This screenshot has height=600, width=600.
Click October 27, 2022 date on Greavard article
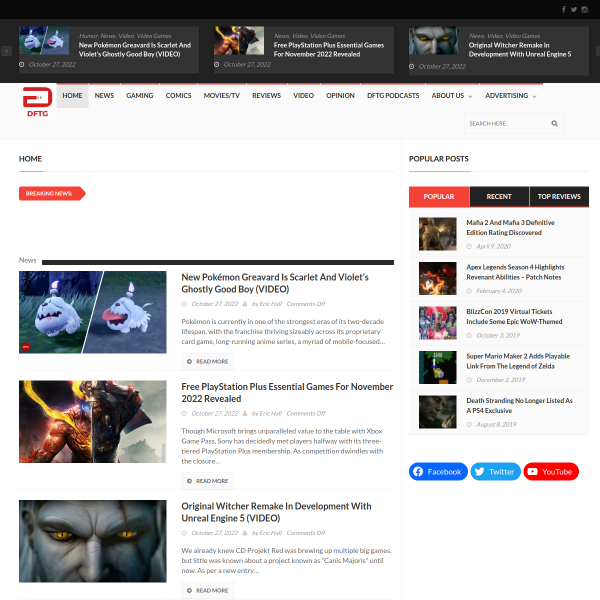coord(215,304)
